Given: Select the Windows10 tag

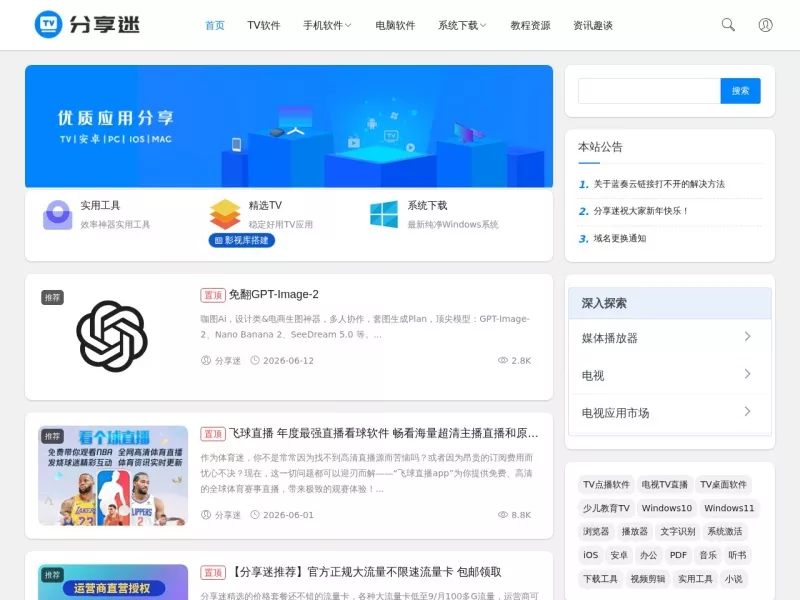Looking at the screenshot, I should click(667, 508).
